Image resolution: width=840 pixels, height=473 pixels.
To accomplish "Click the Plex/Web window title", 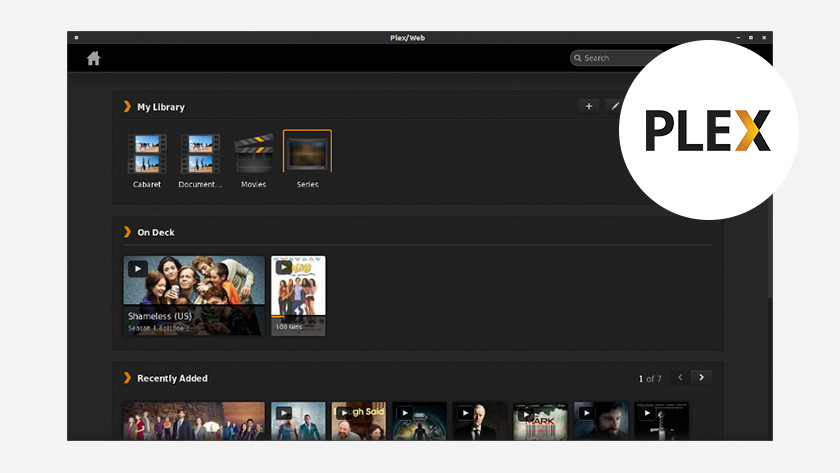I will tap(408, 37).
